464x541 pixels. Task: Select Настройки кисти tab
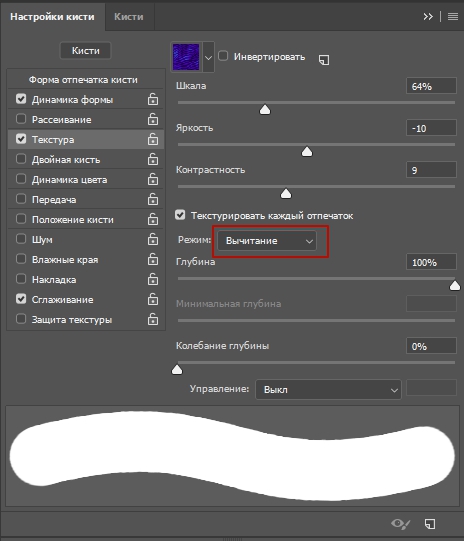(x=52, y=17)
